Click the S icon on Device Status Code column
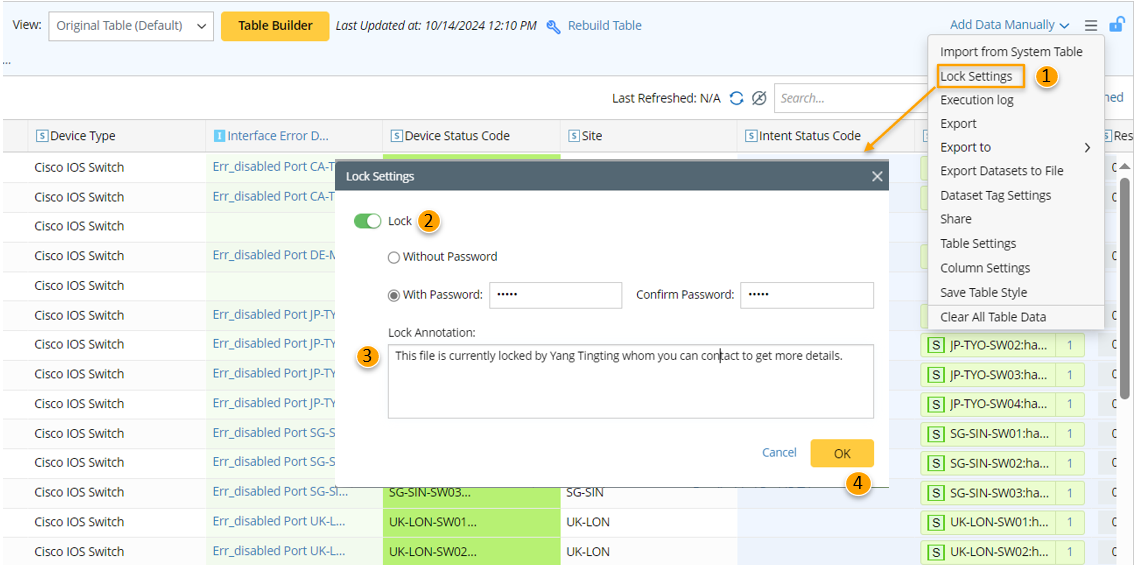Image resolution: width=1134 pixels, height=565 pixels. tap(396, 136)
